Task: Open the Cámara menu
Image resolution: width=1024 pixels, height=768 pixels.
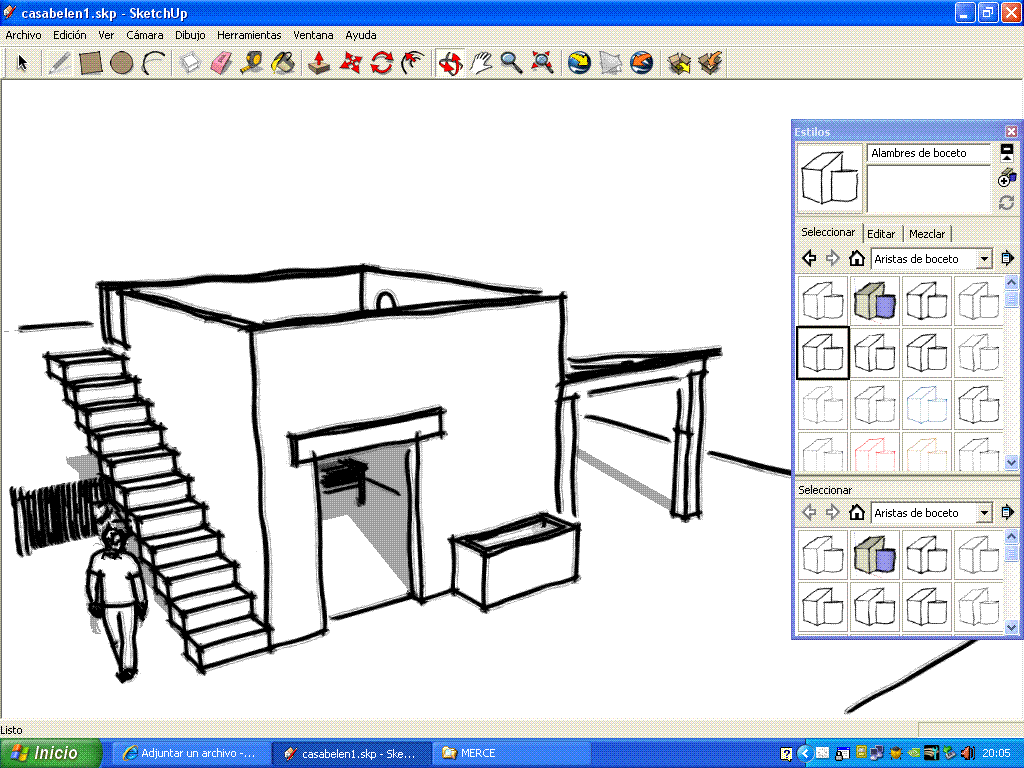Action: point(145,35)
